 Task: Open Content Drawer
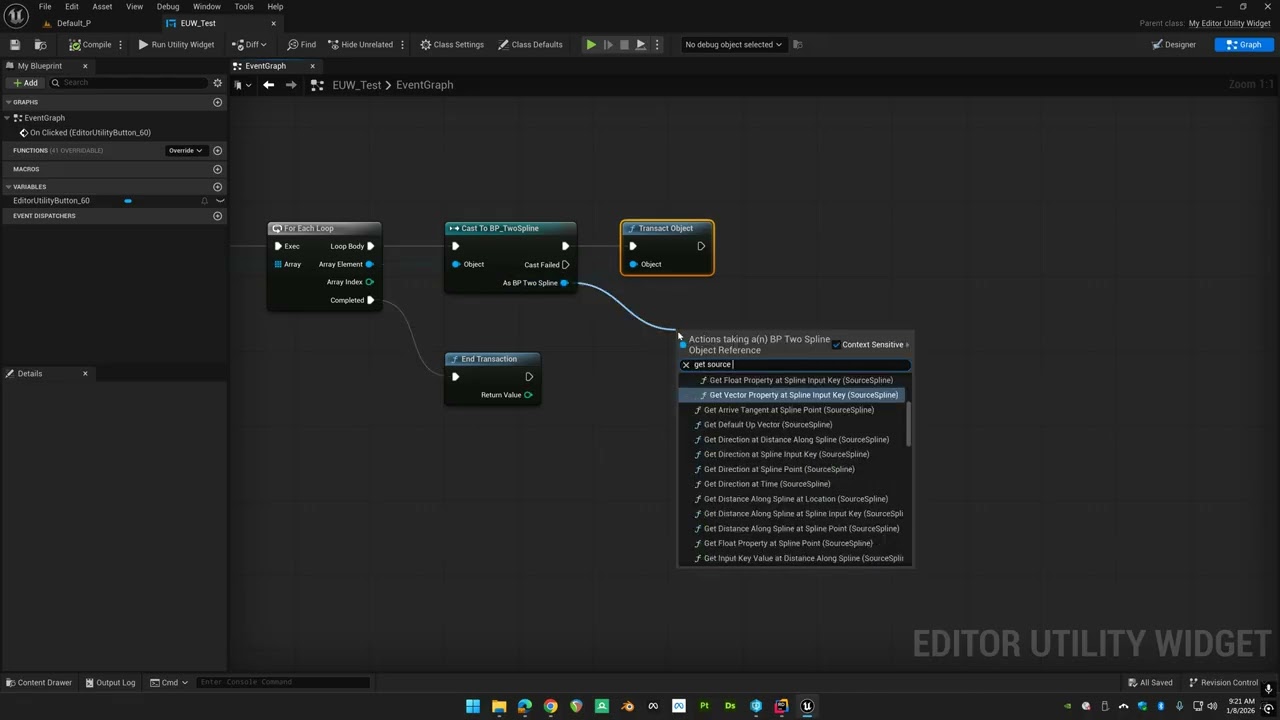39,683
